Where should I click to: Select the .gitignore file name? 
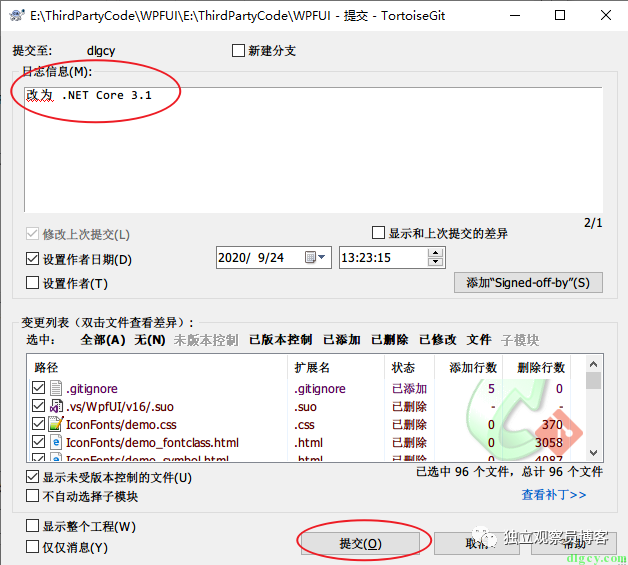(92, 388)
